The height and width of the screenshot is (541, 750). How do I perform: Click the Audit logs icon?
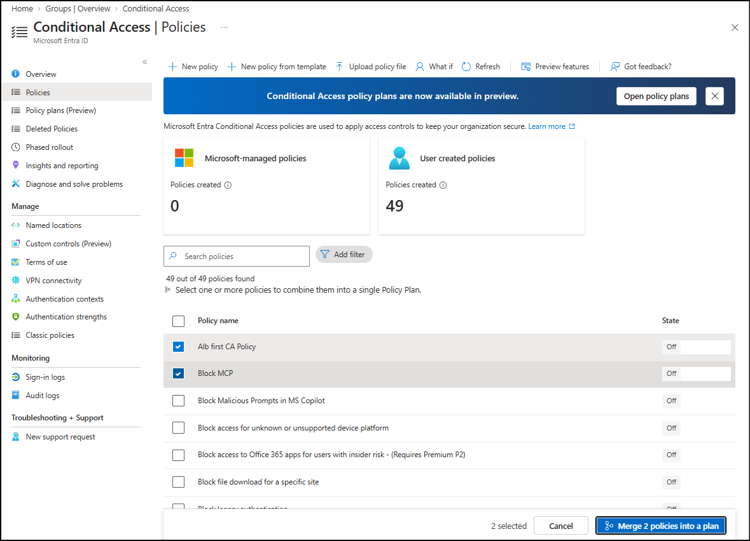[15, 395]
